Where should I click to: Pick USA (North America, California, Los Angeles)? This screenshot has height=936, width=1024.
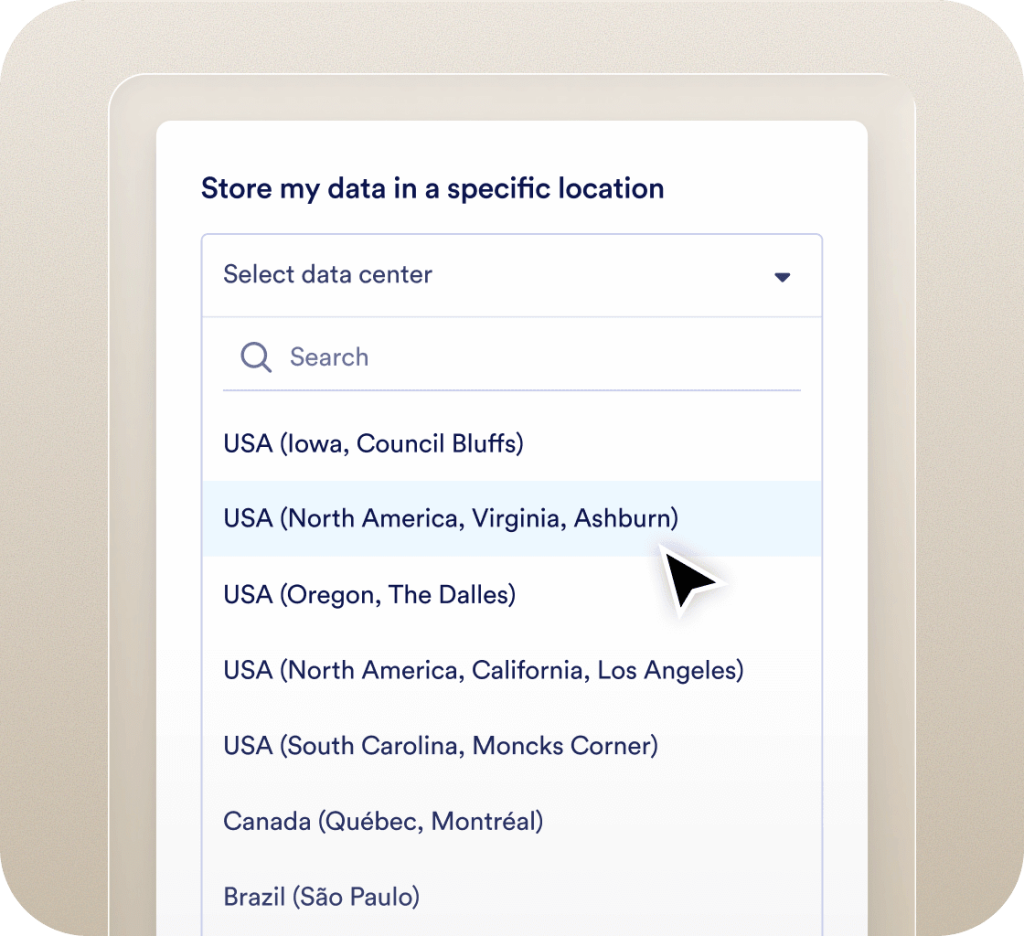click(483, 670)
